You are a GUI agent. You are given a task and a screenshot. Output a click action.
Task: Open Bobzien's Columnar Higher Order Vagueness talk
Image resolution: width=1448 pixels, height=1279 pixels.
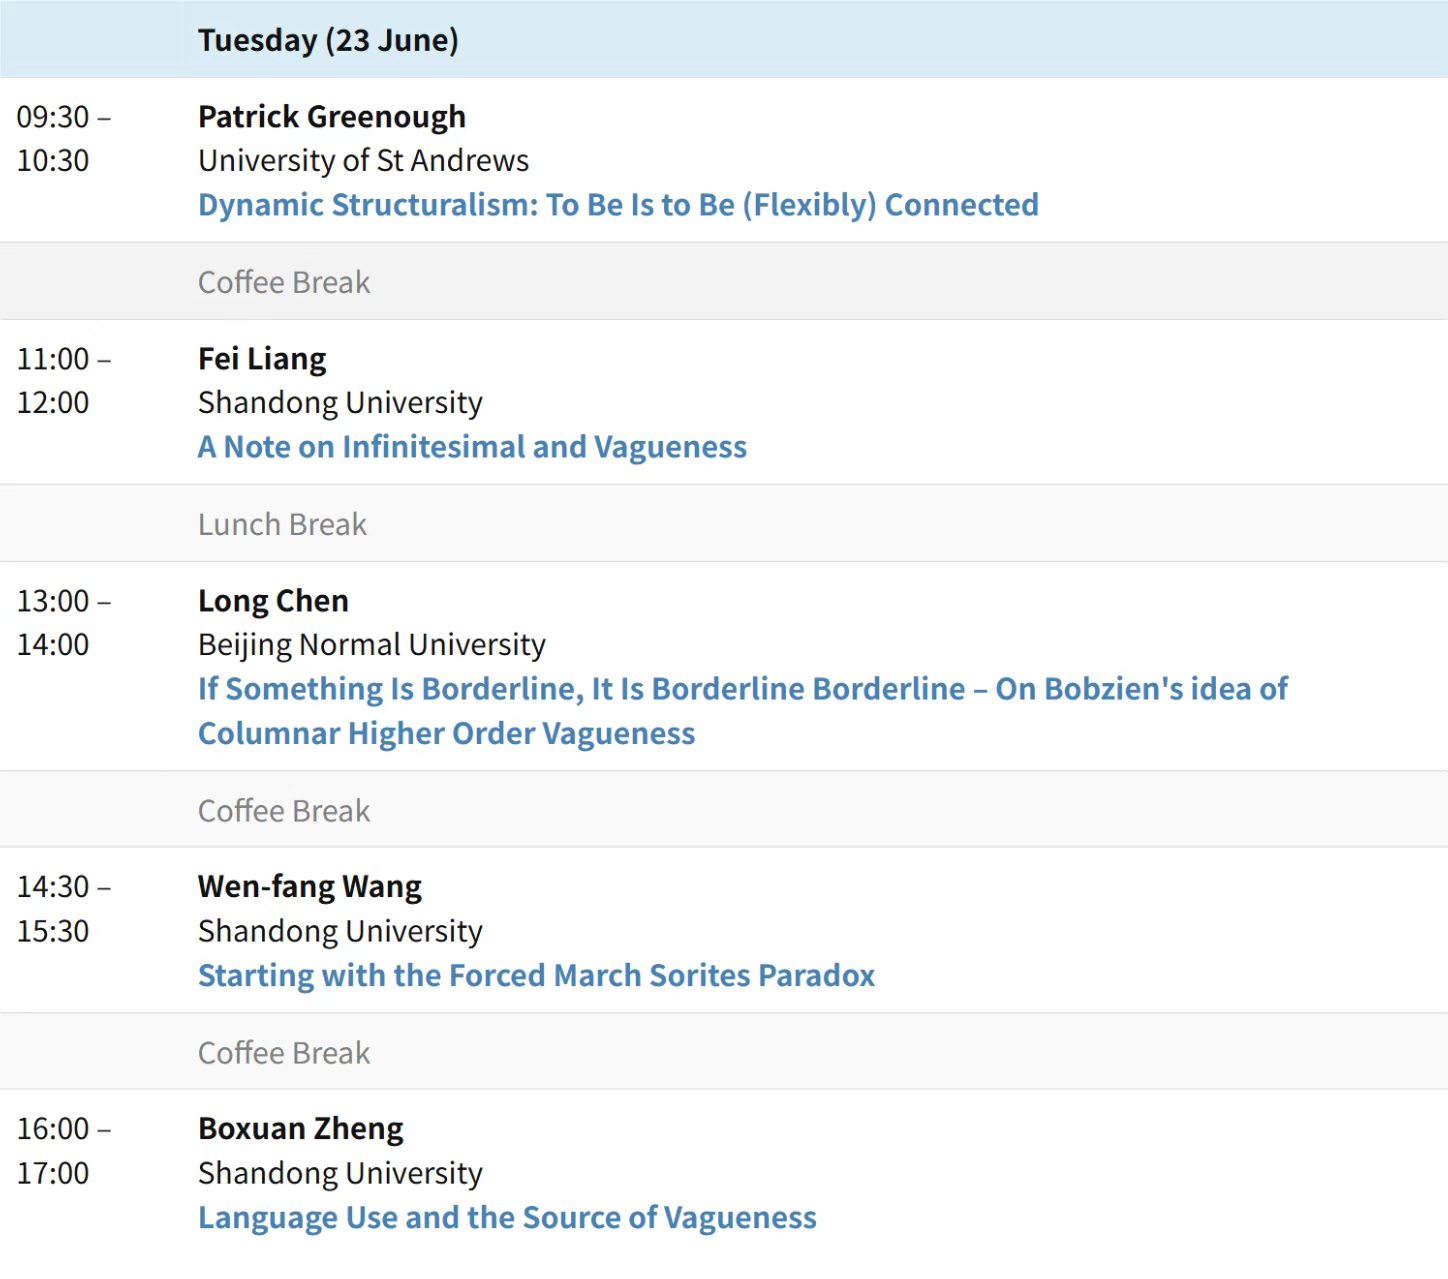[x=742, y=711]
